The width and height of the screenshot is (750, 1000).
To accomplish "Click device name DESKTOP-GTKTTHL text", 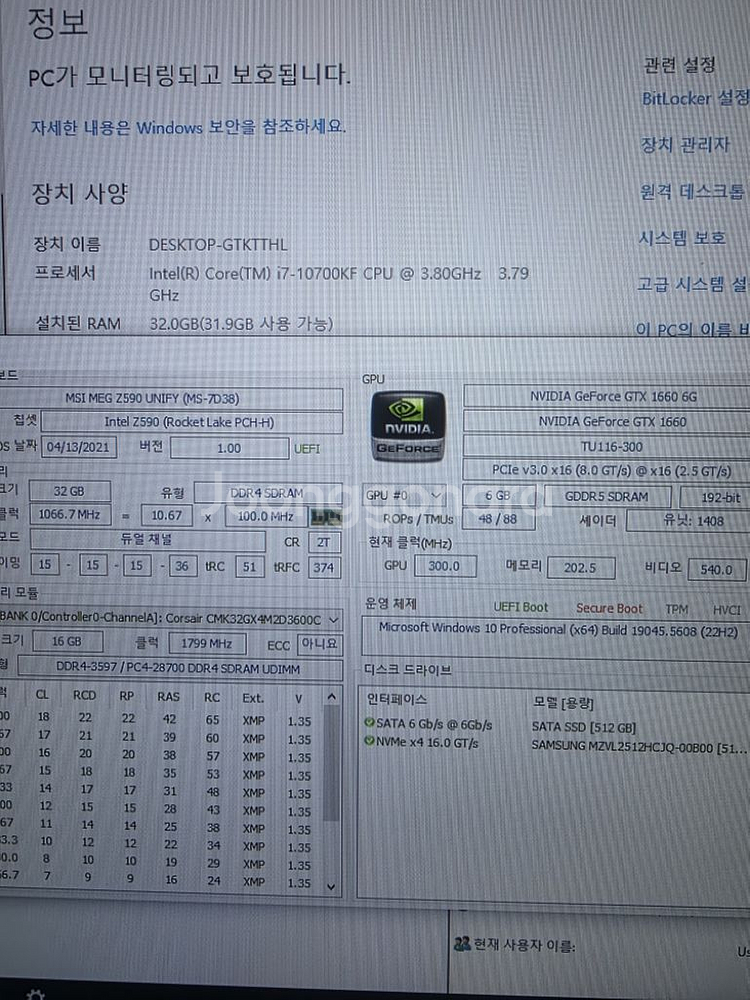I will pyautogui.click(x=218, y=244).
